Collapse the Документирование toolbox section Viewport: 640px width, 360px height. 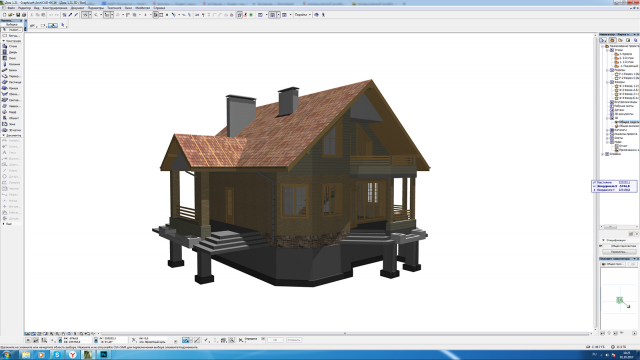[4, 135]
